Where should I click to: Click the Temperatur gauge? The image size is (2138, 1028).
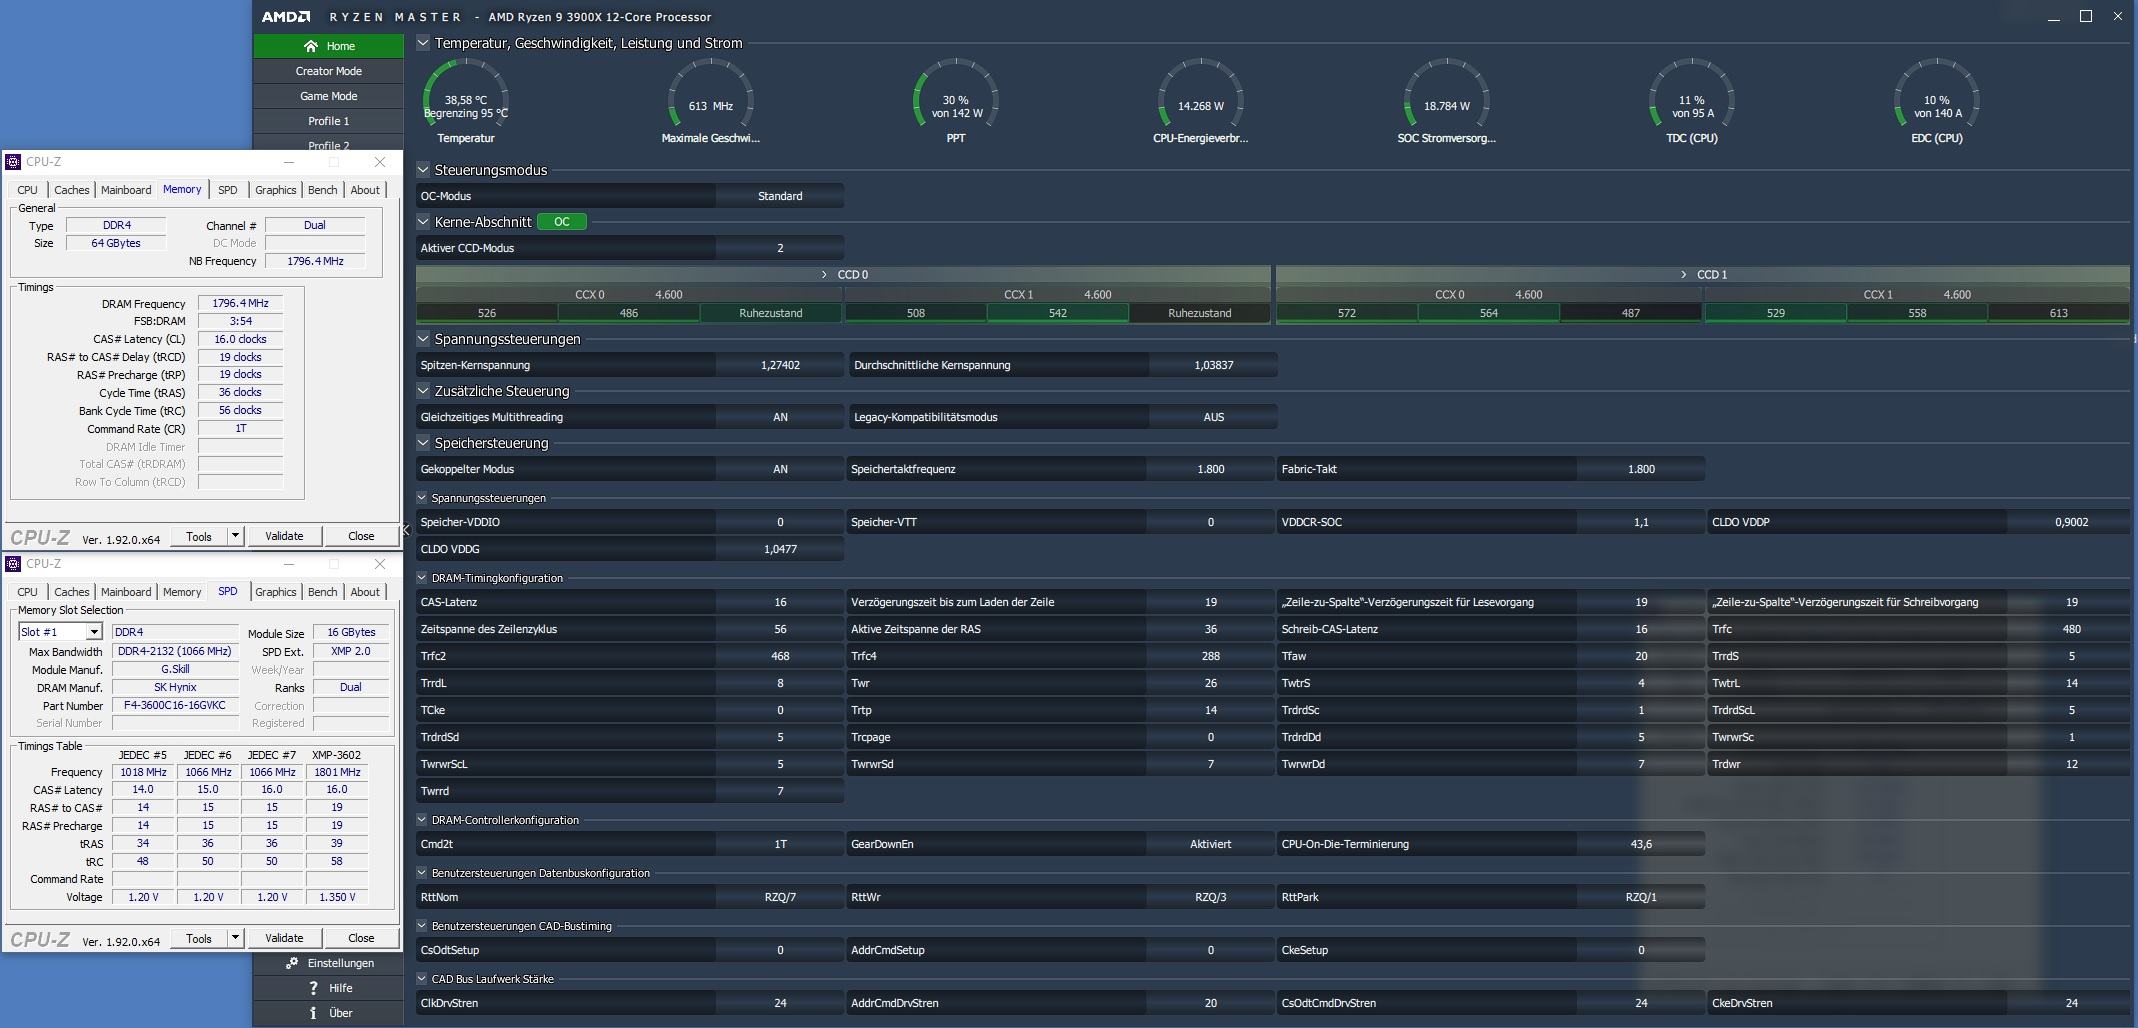[x=466, y=101]
